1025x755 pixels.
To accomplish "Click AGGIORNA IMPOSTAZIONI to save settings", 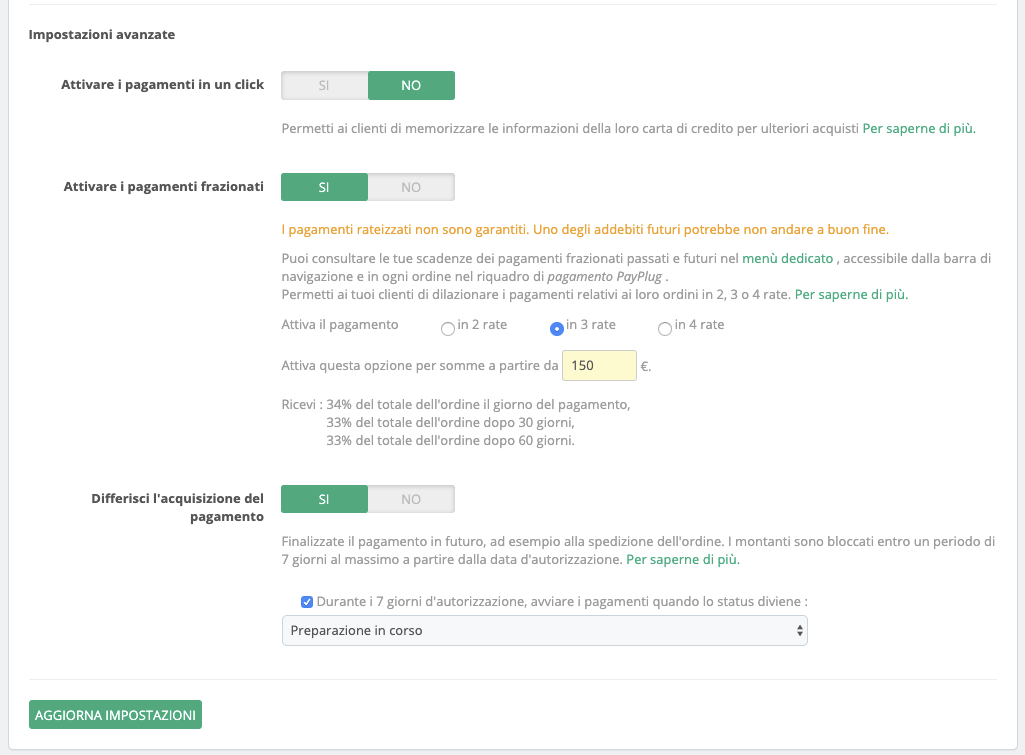I will (x=114, y=714).
